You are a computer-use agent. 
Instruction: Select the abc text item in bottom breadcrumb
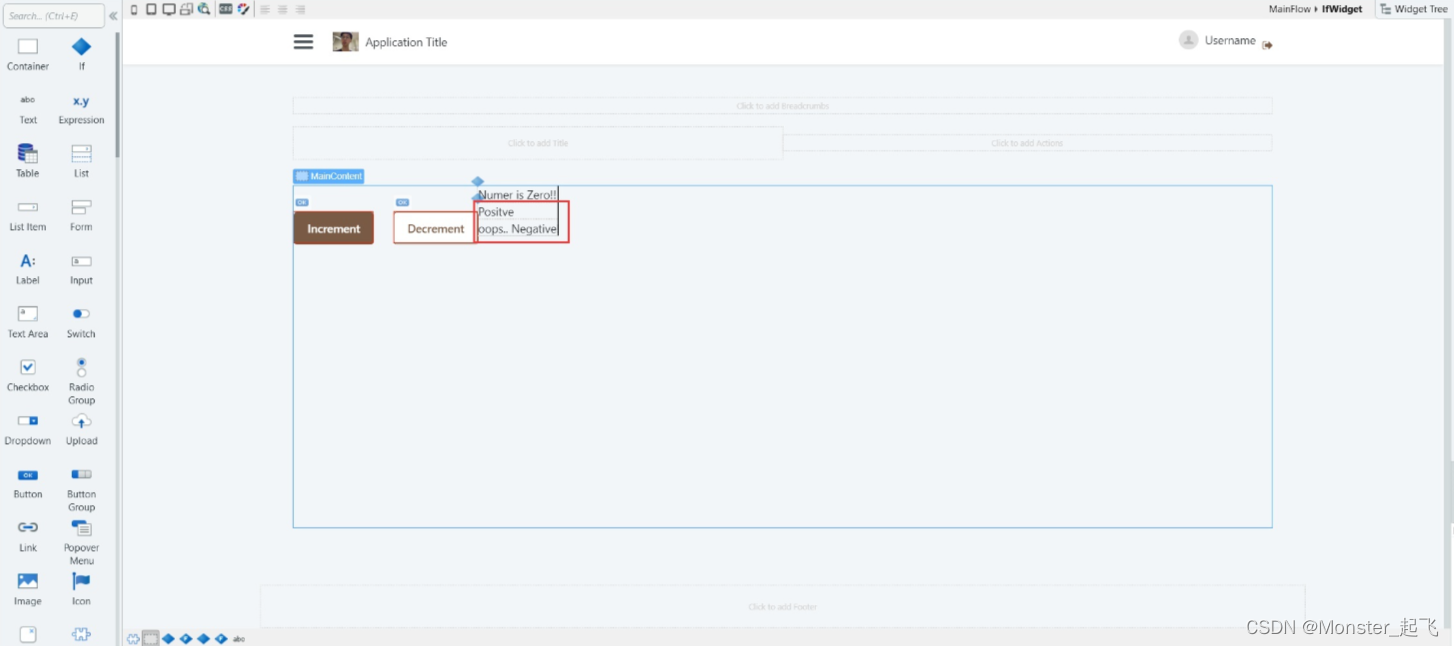[239, 638]
